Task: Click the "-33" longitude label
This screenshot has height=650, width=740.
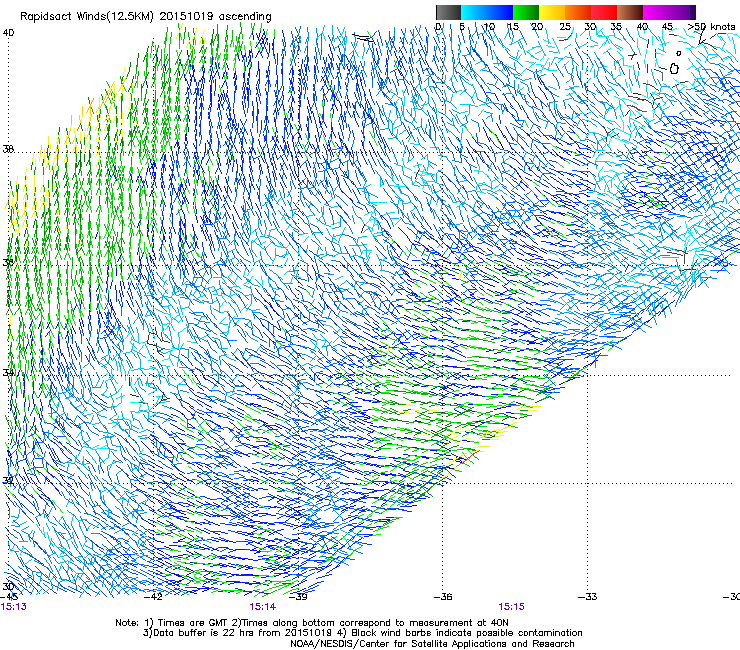Action: point(588,597)
